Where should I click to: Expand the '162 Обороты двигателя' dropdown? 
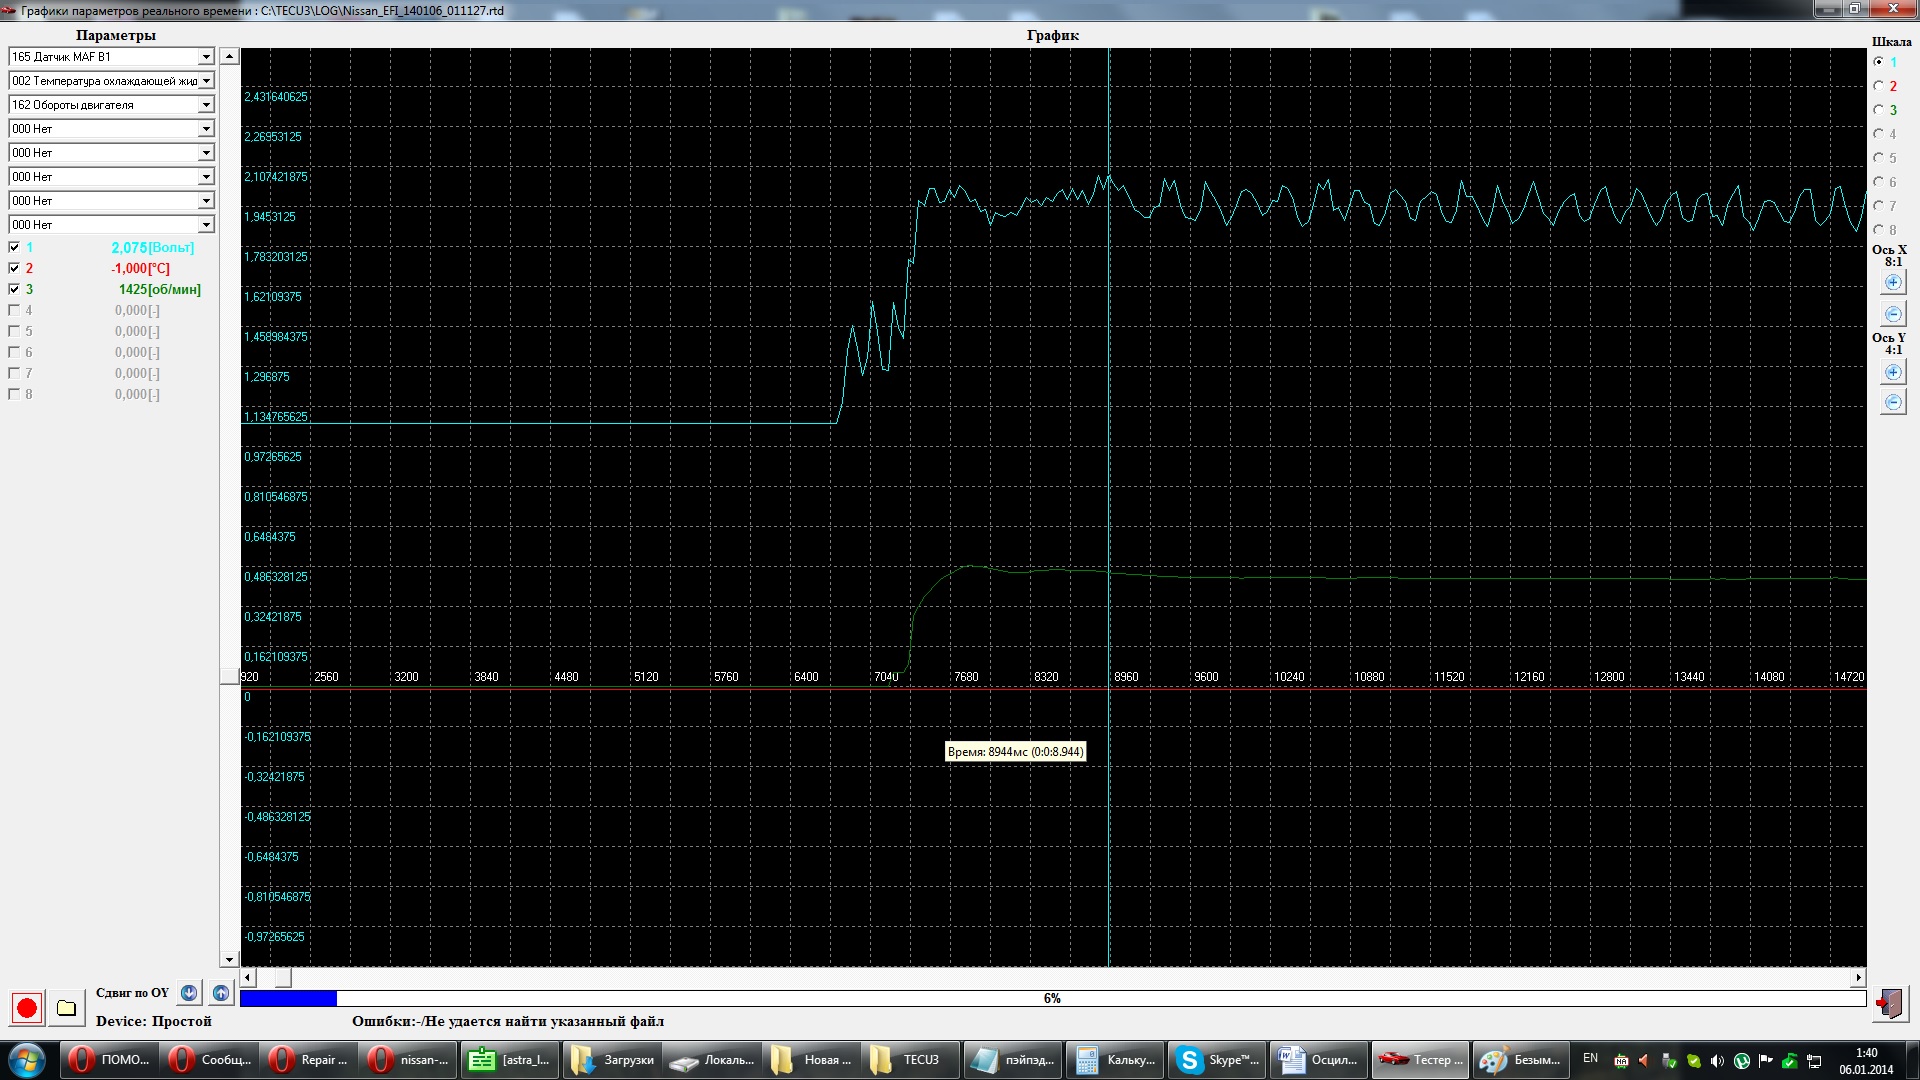206,105
